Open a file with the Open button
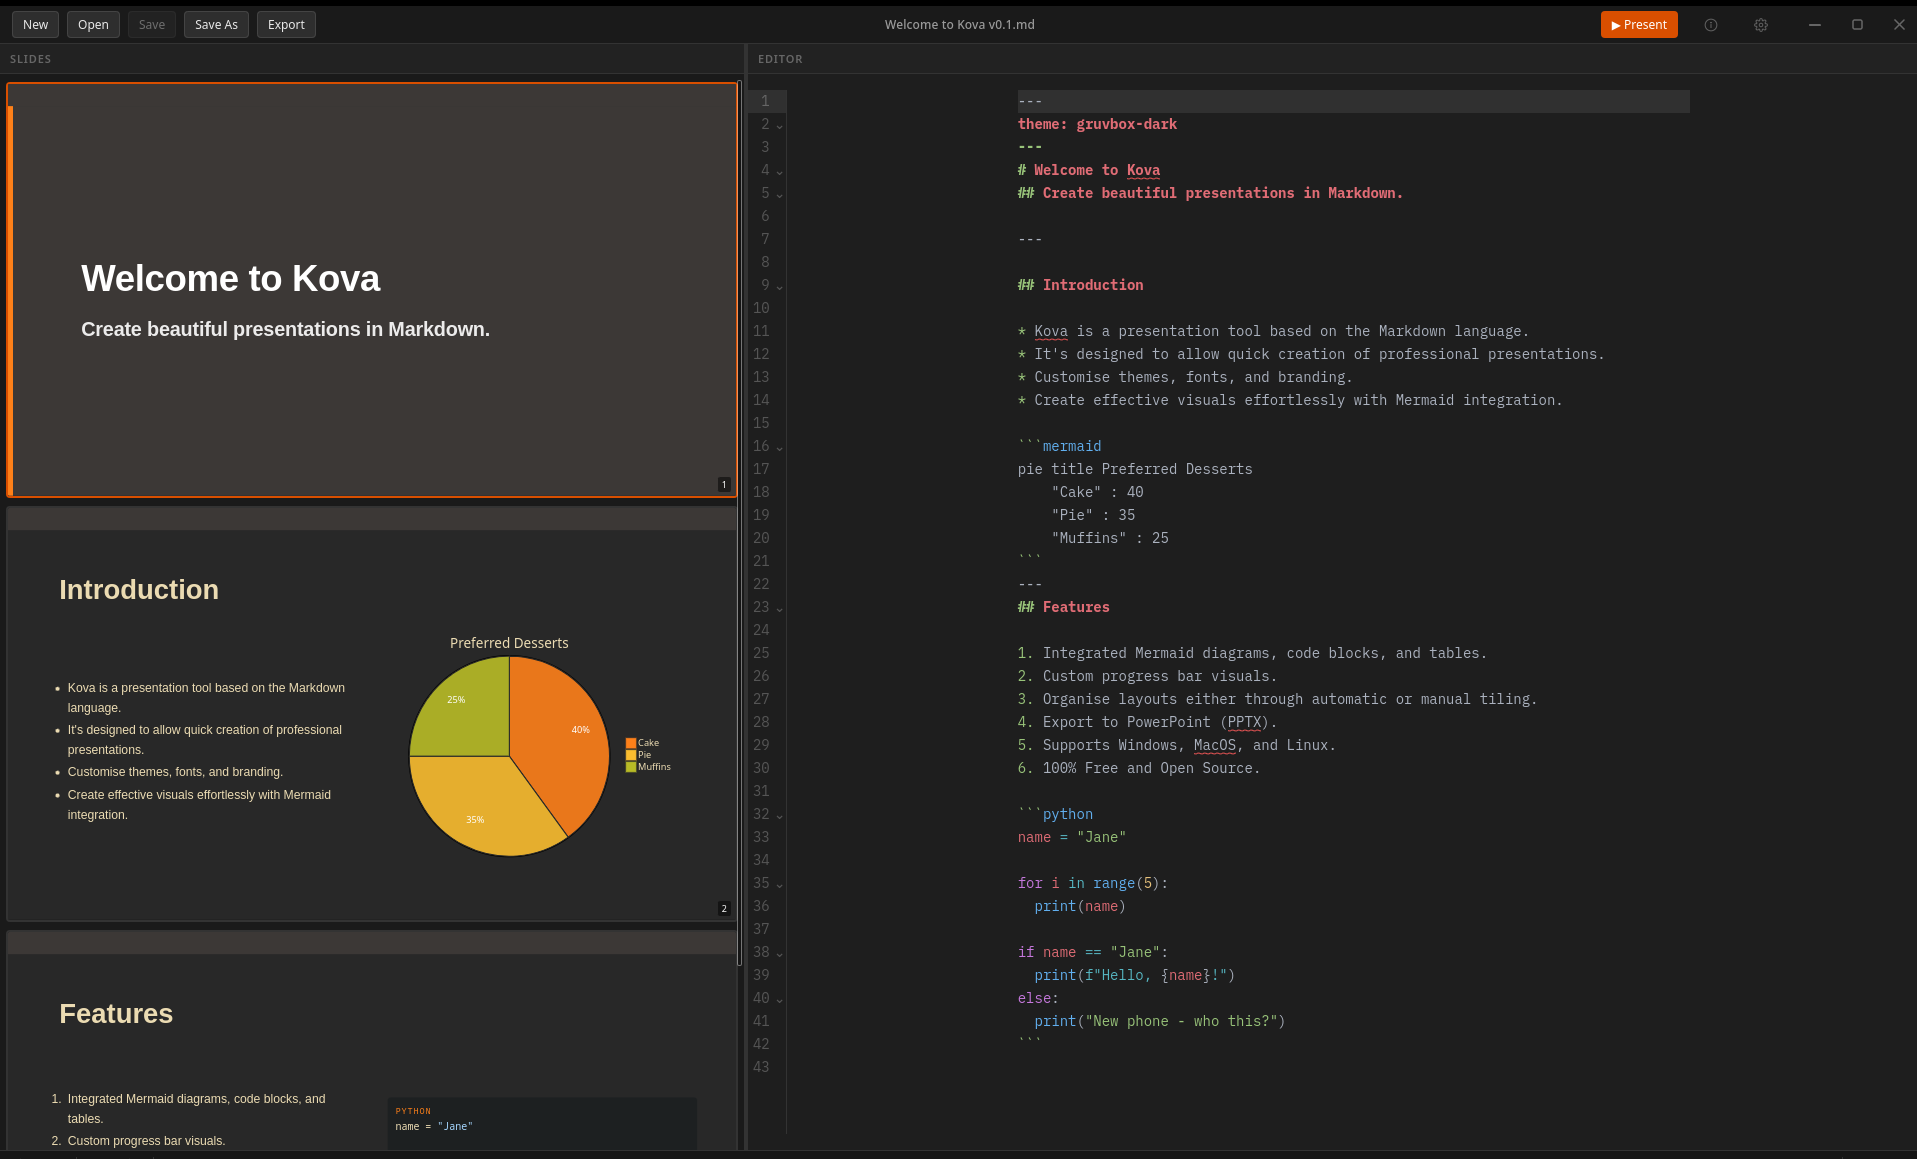The width and height of the screenshot is (1917, 1159). pyautogui.click(x=93, y=25)
